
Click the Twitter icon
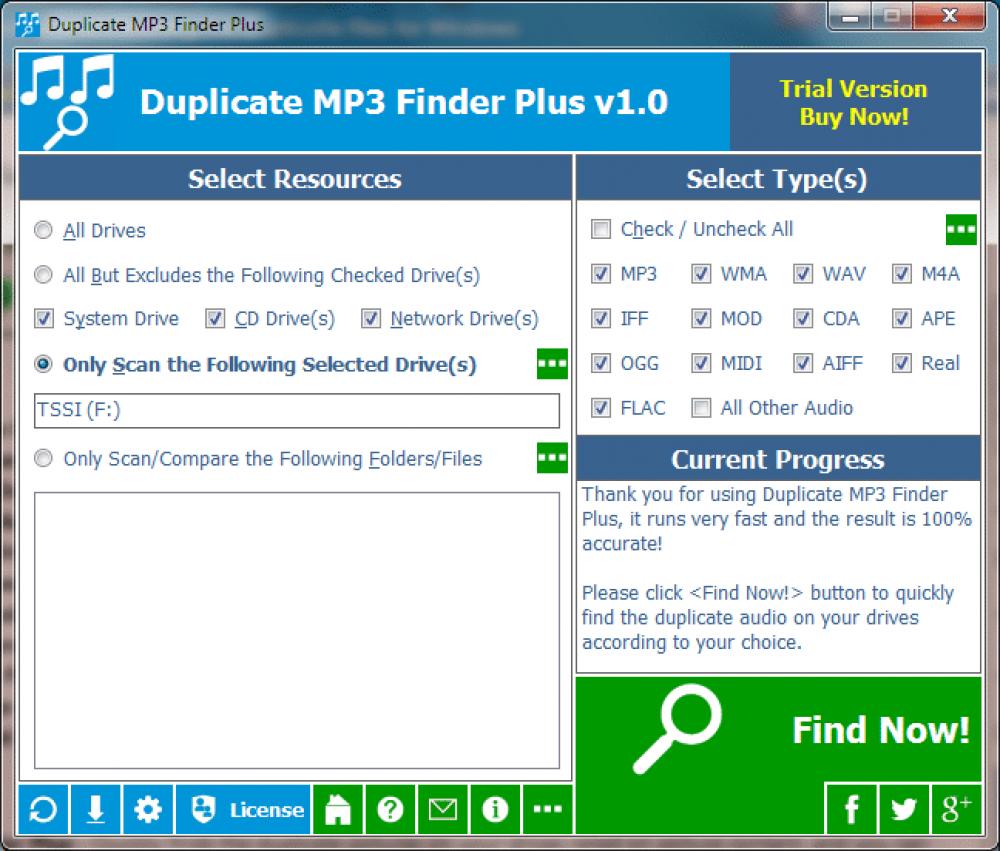[903, 809]
